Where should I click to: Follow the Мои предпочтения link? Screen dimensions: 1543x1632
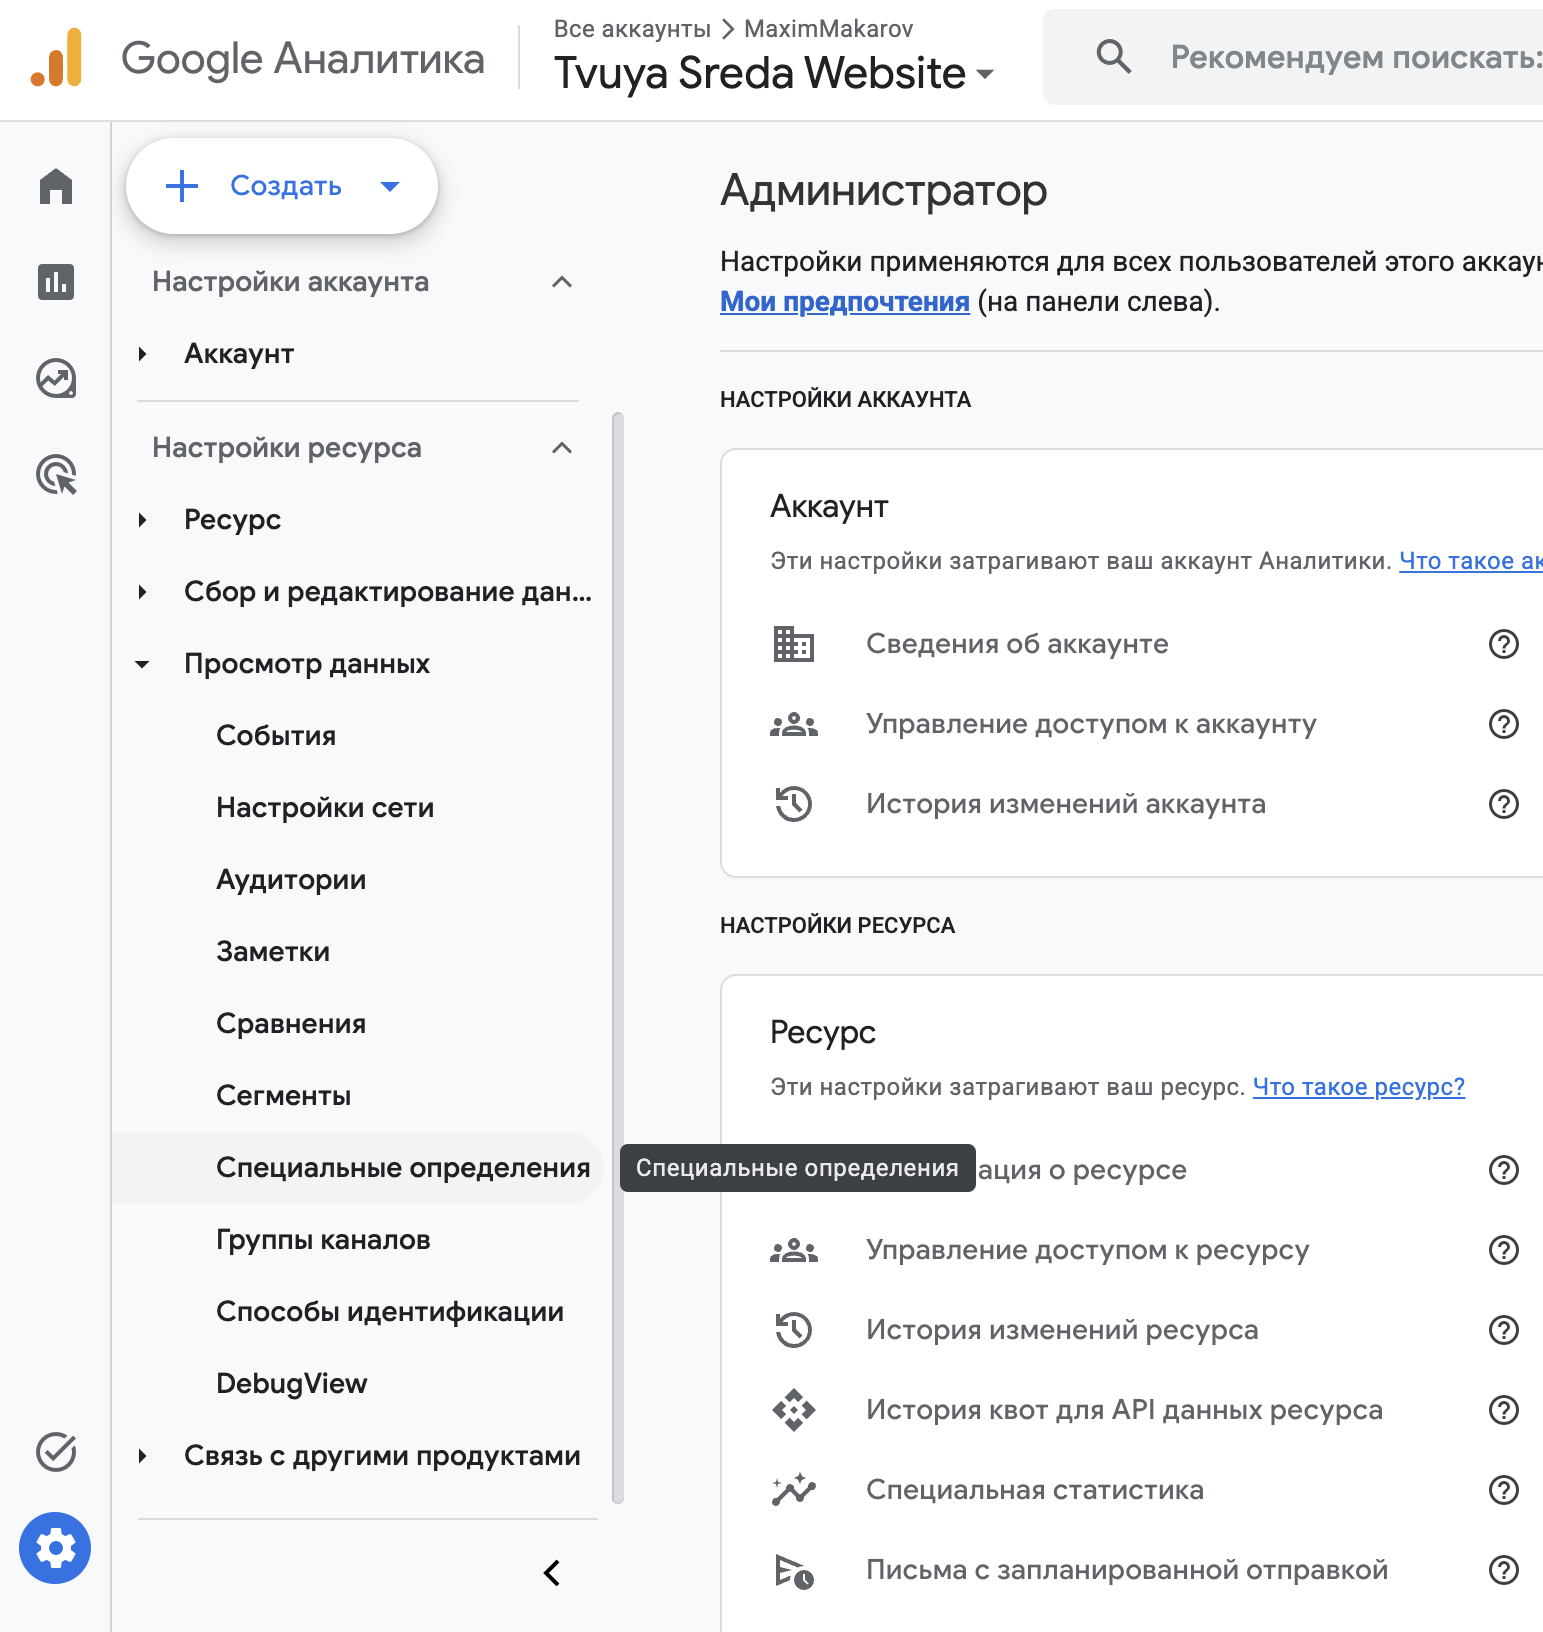pos(845,302)
